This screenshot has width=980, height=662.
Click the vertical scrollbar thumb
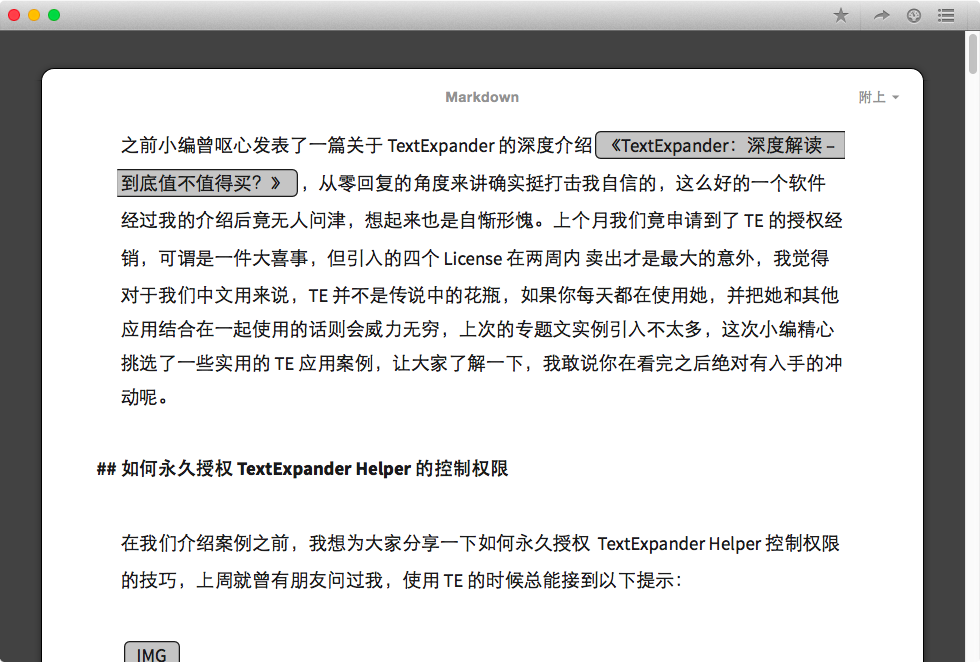tap(972, 55)
